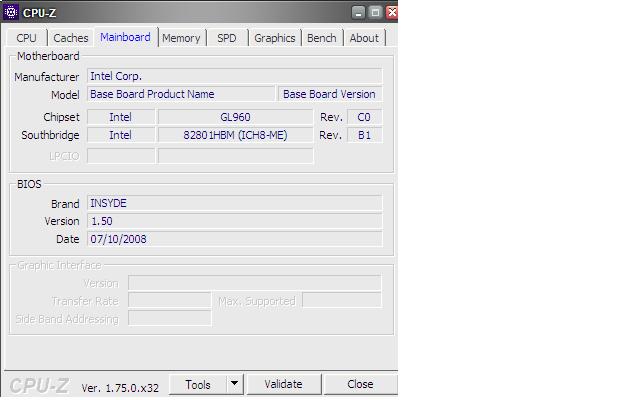Screen dimensions: 640x400
Task: Click the Validate button
Action: click(x=283, y=384)
